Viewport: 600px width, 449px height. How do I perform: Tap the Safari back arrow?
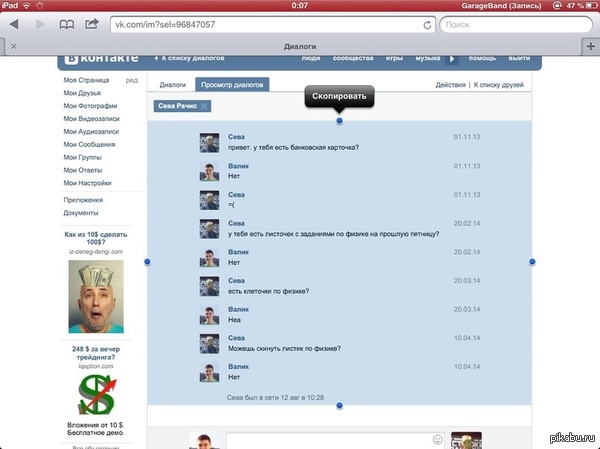tap(13, 23)
